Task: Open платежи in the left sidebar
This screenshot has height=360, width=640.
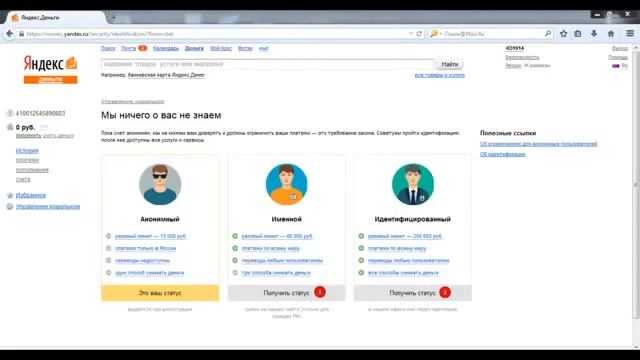Action: point(27,160)
